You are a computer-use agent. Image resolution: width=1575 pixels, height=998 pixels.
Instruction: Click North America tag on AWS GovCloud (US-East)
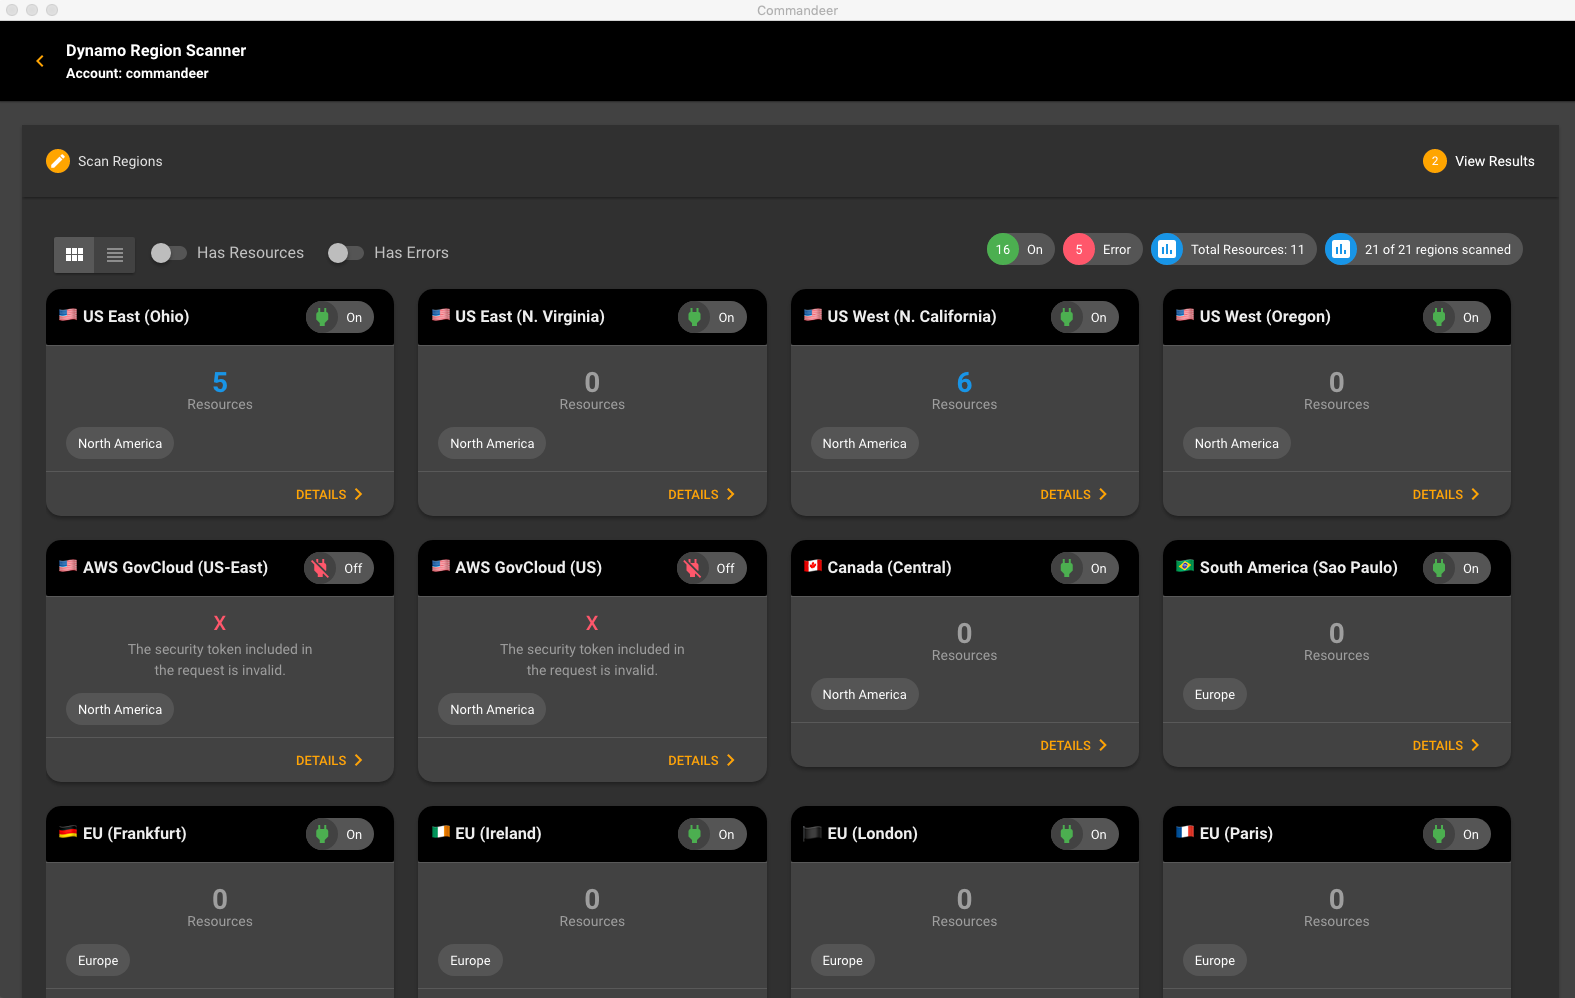120,710
